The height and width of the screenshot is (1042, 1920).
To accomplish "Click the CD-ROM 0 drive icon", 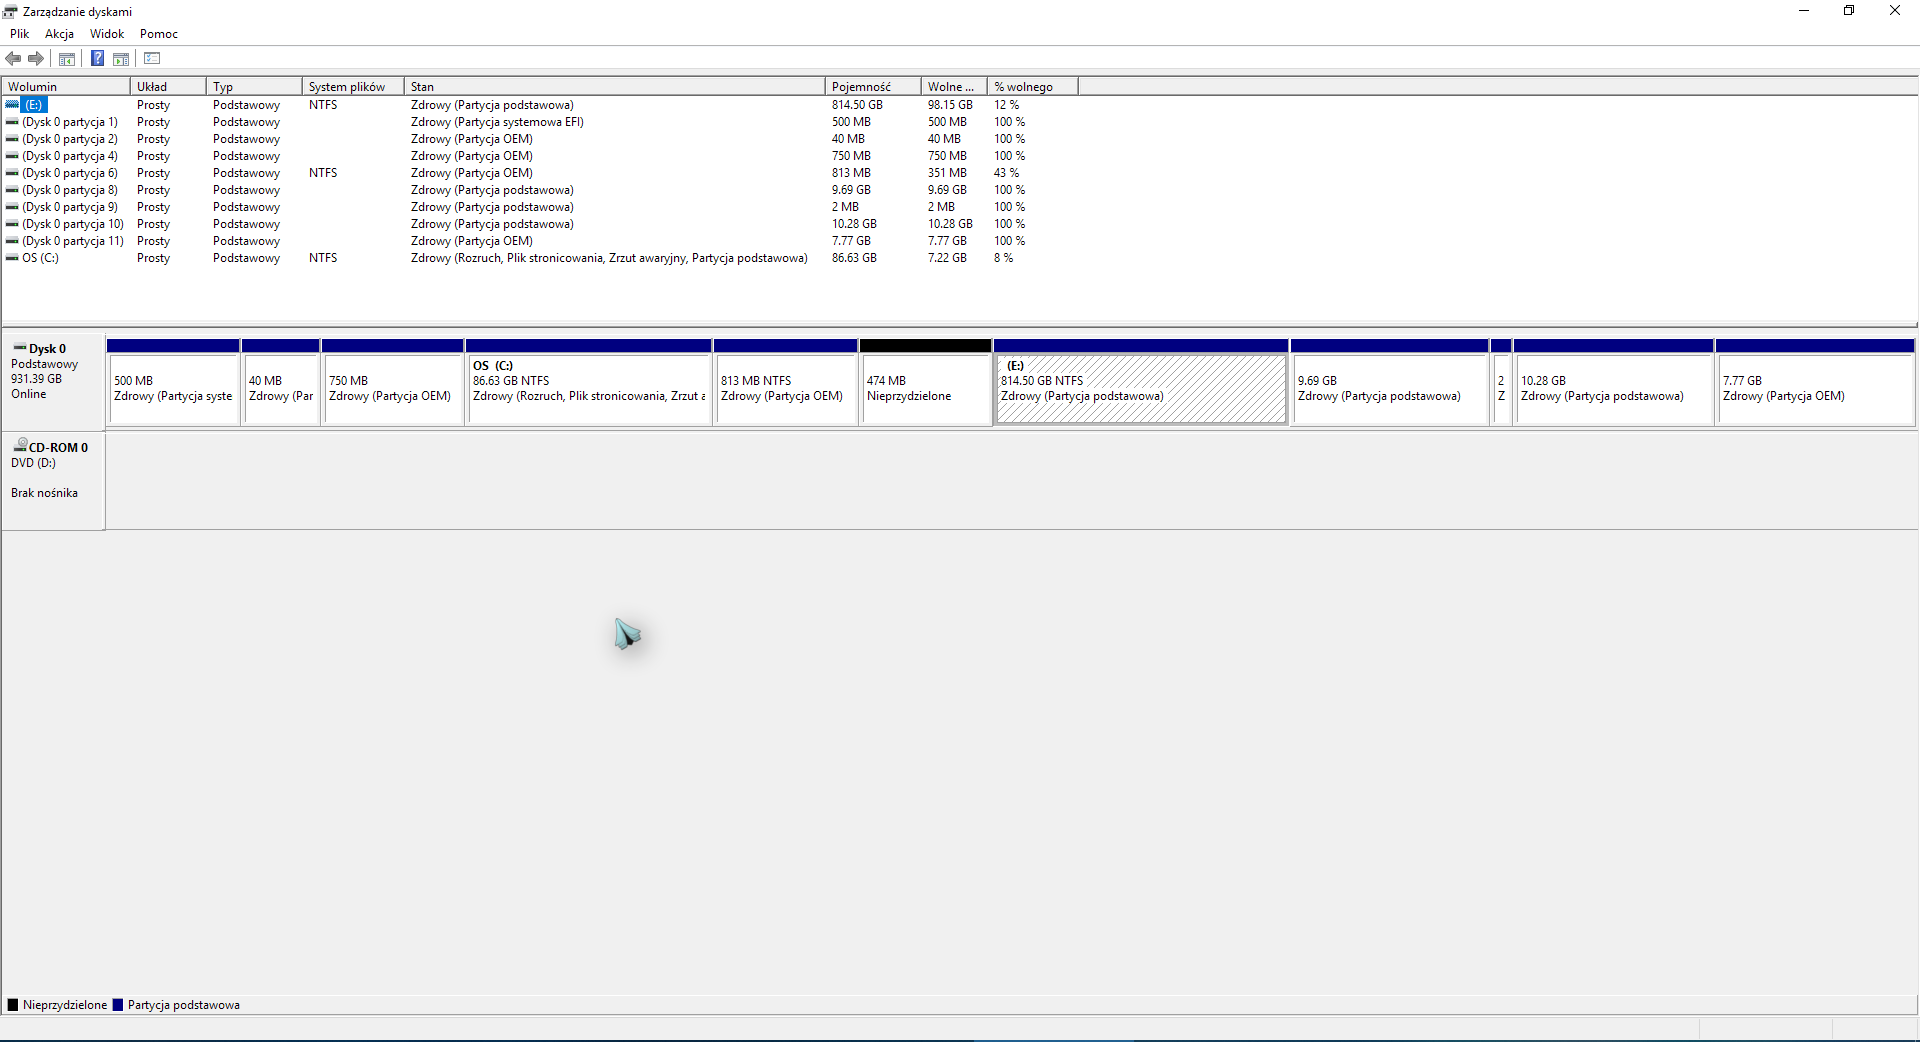I will [19, 445].
